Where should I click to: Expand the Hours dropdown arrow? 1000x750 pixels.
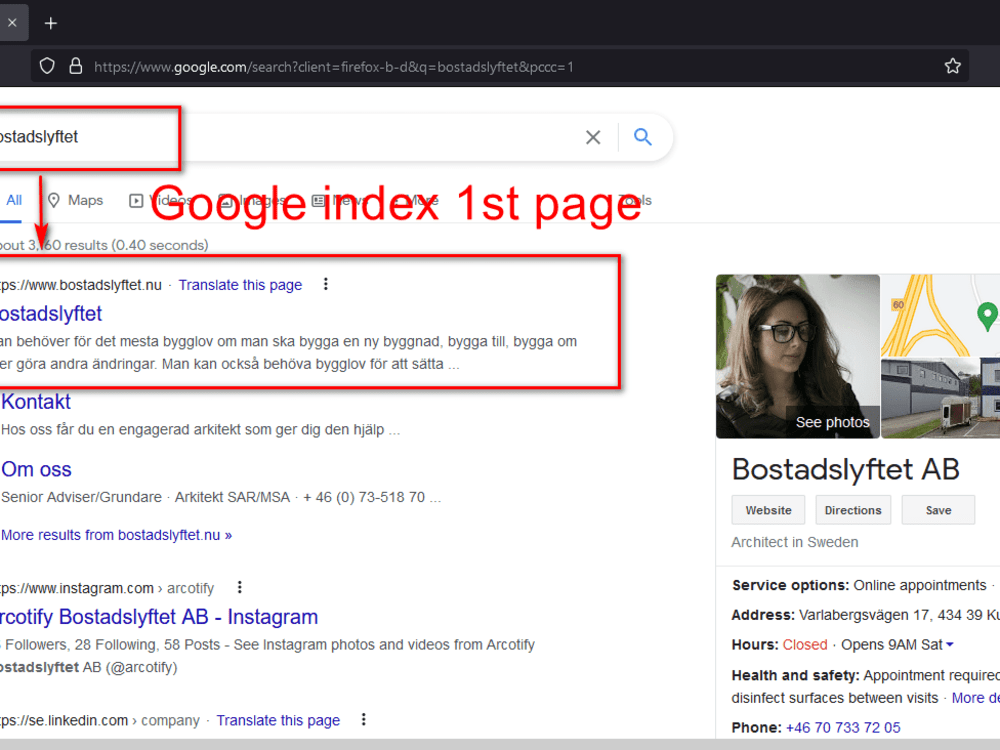click(x=950, y=645)
